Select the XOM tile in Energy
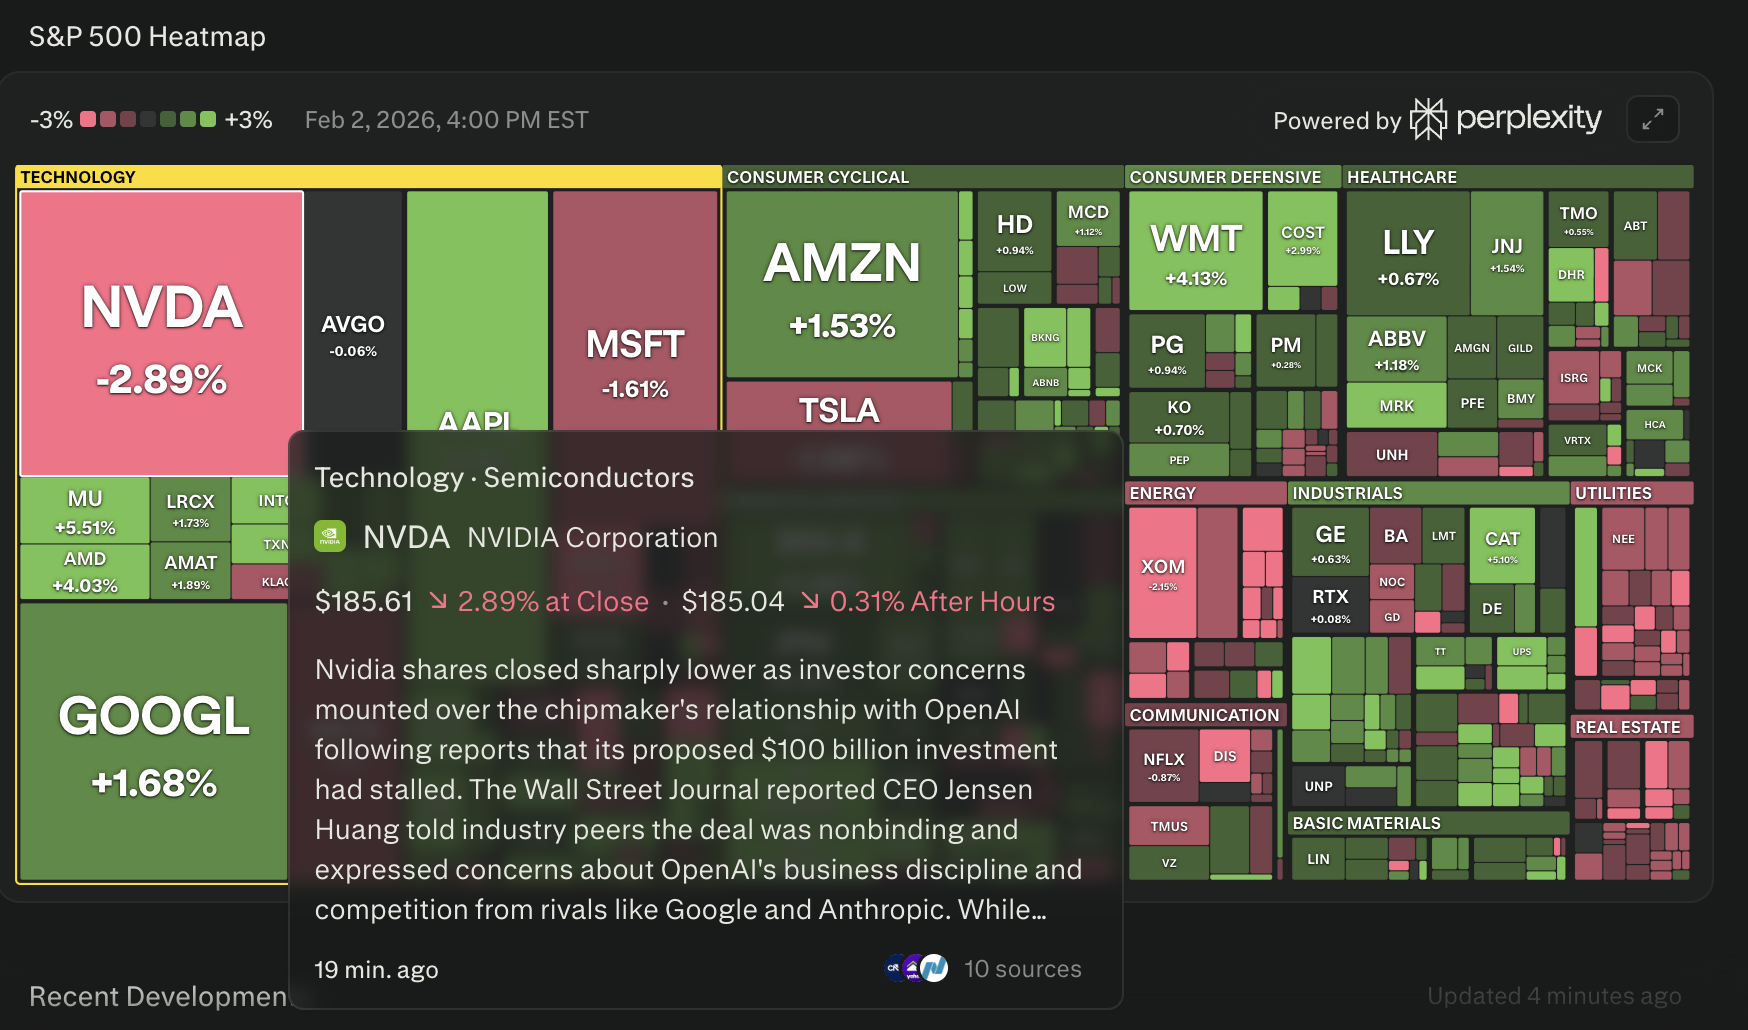The image size is (1748, 1030). 1162,572
